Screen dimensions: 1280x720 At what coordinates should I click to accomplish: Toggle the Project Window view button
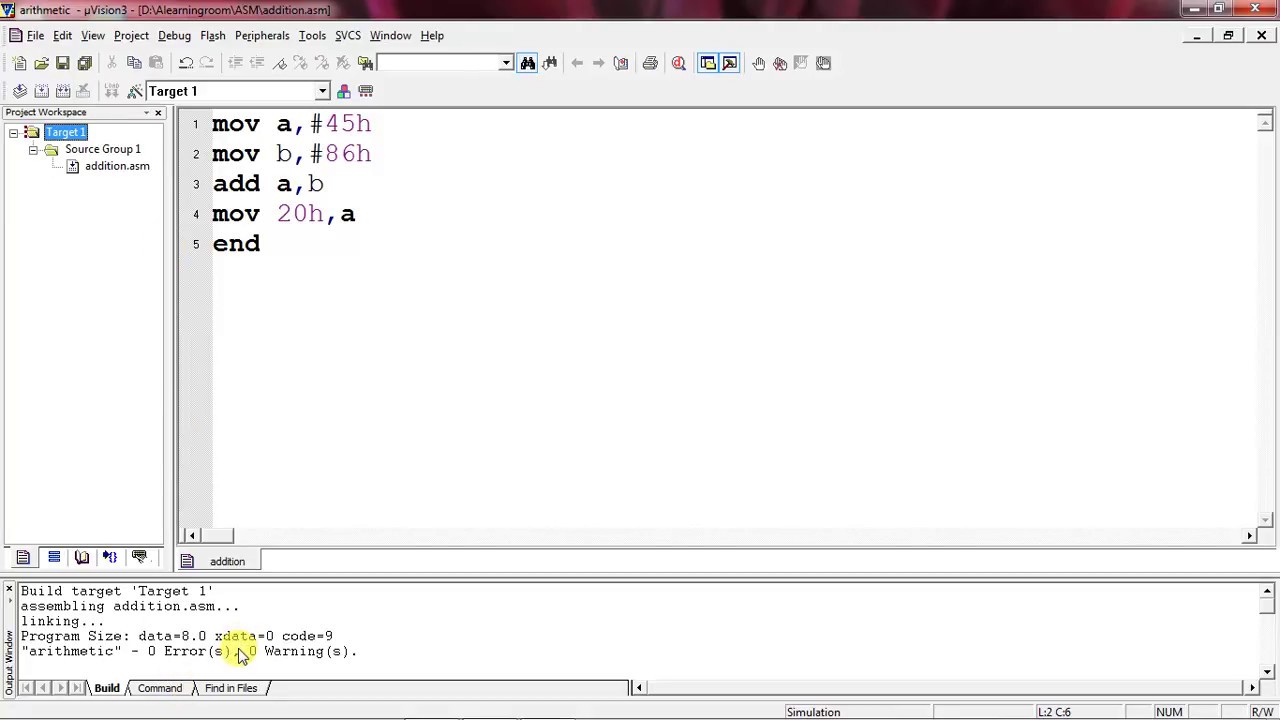coord(708,63)
